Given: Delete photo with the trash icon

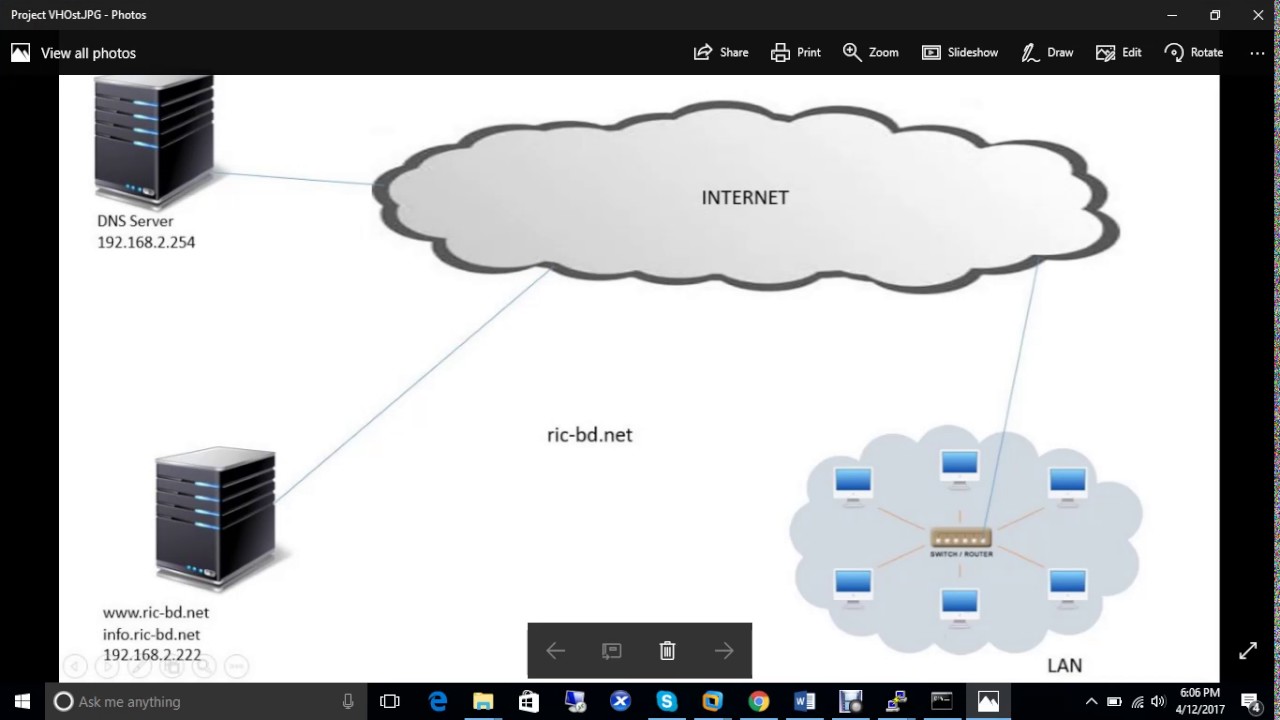Looking at the screenshot, I should tap(668, 651).
